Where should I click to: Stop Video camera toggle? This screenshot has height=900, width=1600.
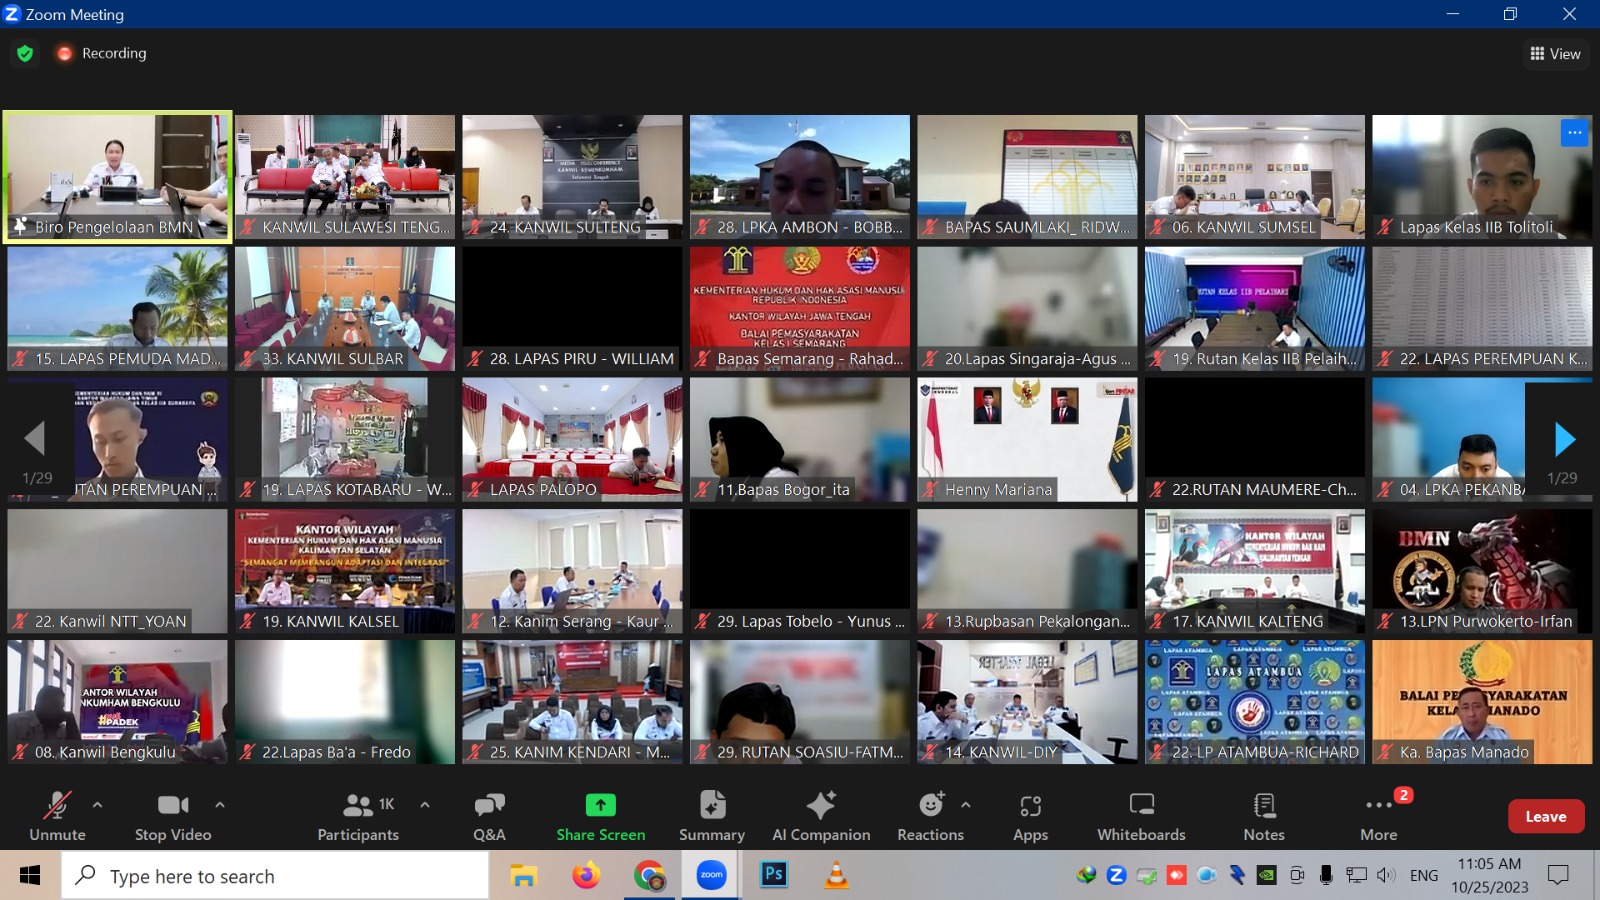[x=173, y=816]
